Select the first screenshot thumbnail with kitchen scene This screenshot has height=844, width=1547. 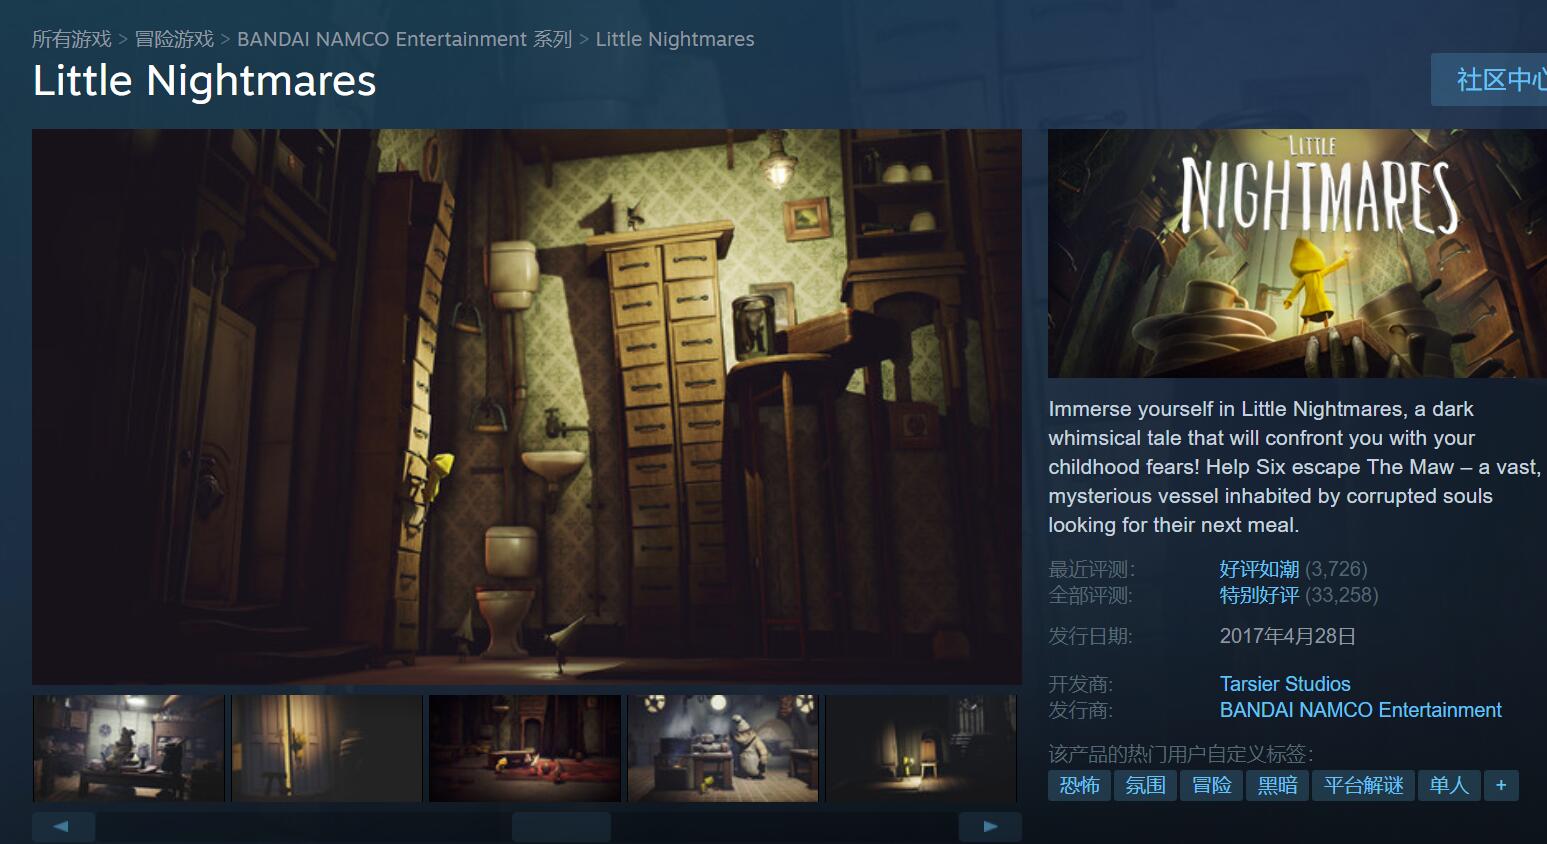(x=129, y=748)
